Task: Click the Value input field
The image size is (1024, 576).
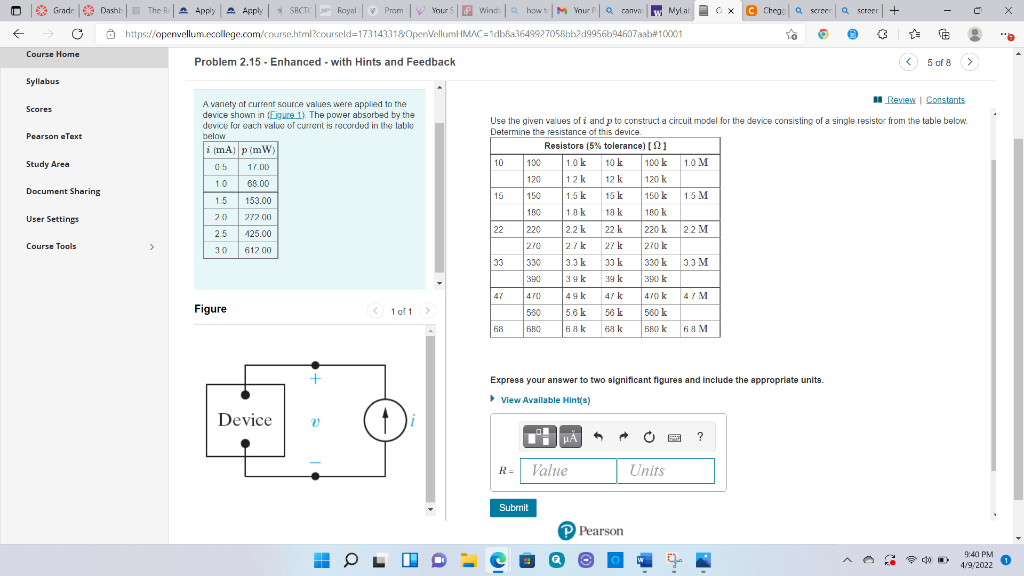Action: click(568, 470)
